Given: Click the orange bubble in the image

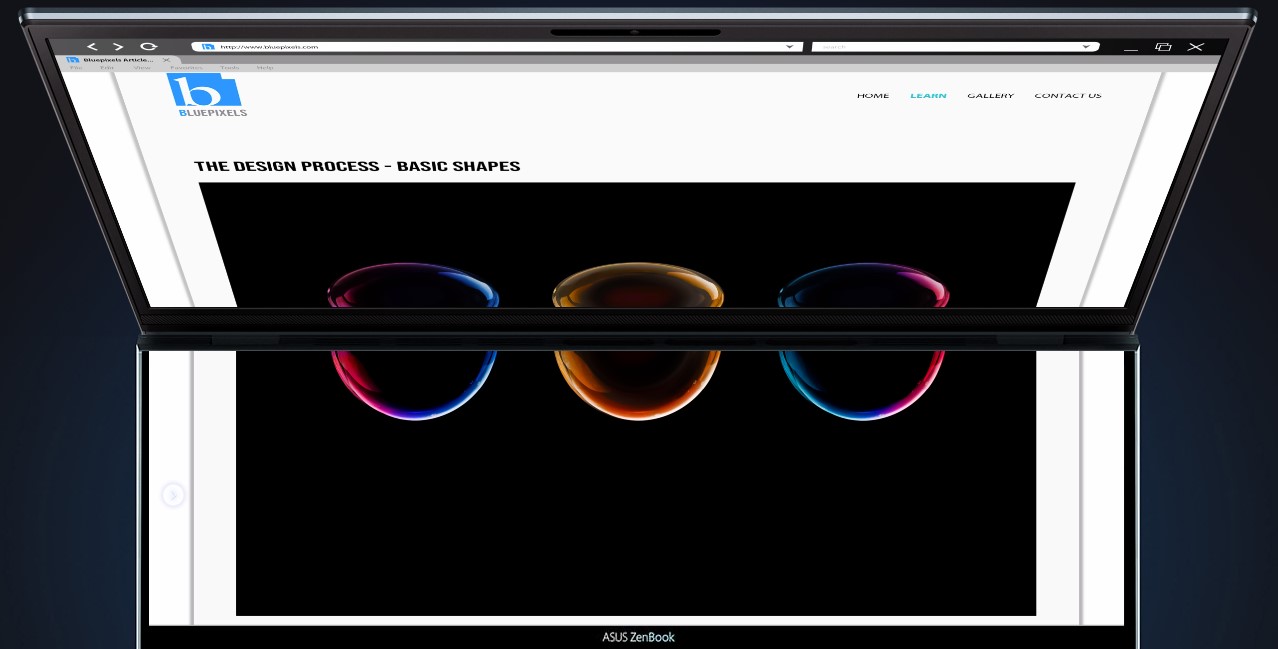Looking at the screenshot, I should (x=637, y=340).
